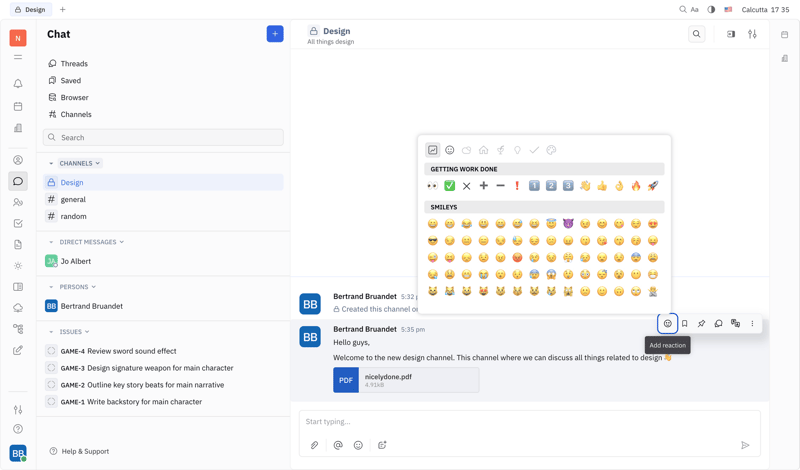Open channel settings sliders icon in header
Image resolution: width=800 pixels, height=470 pixels.
pyautogui.click(x=752, y=34)
